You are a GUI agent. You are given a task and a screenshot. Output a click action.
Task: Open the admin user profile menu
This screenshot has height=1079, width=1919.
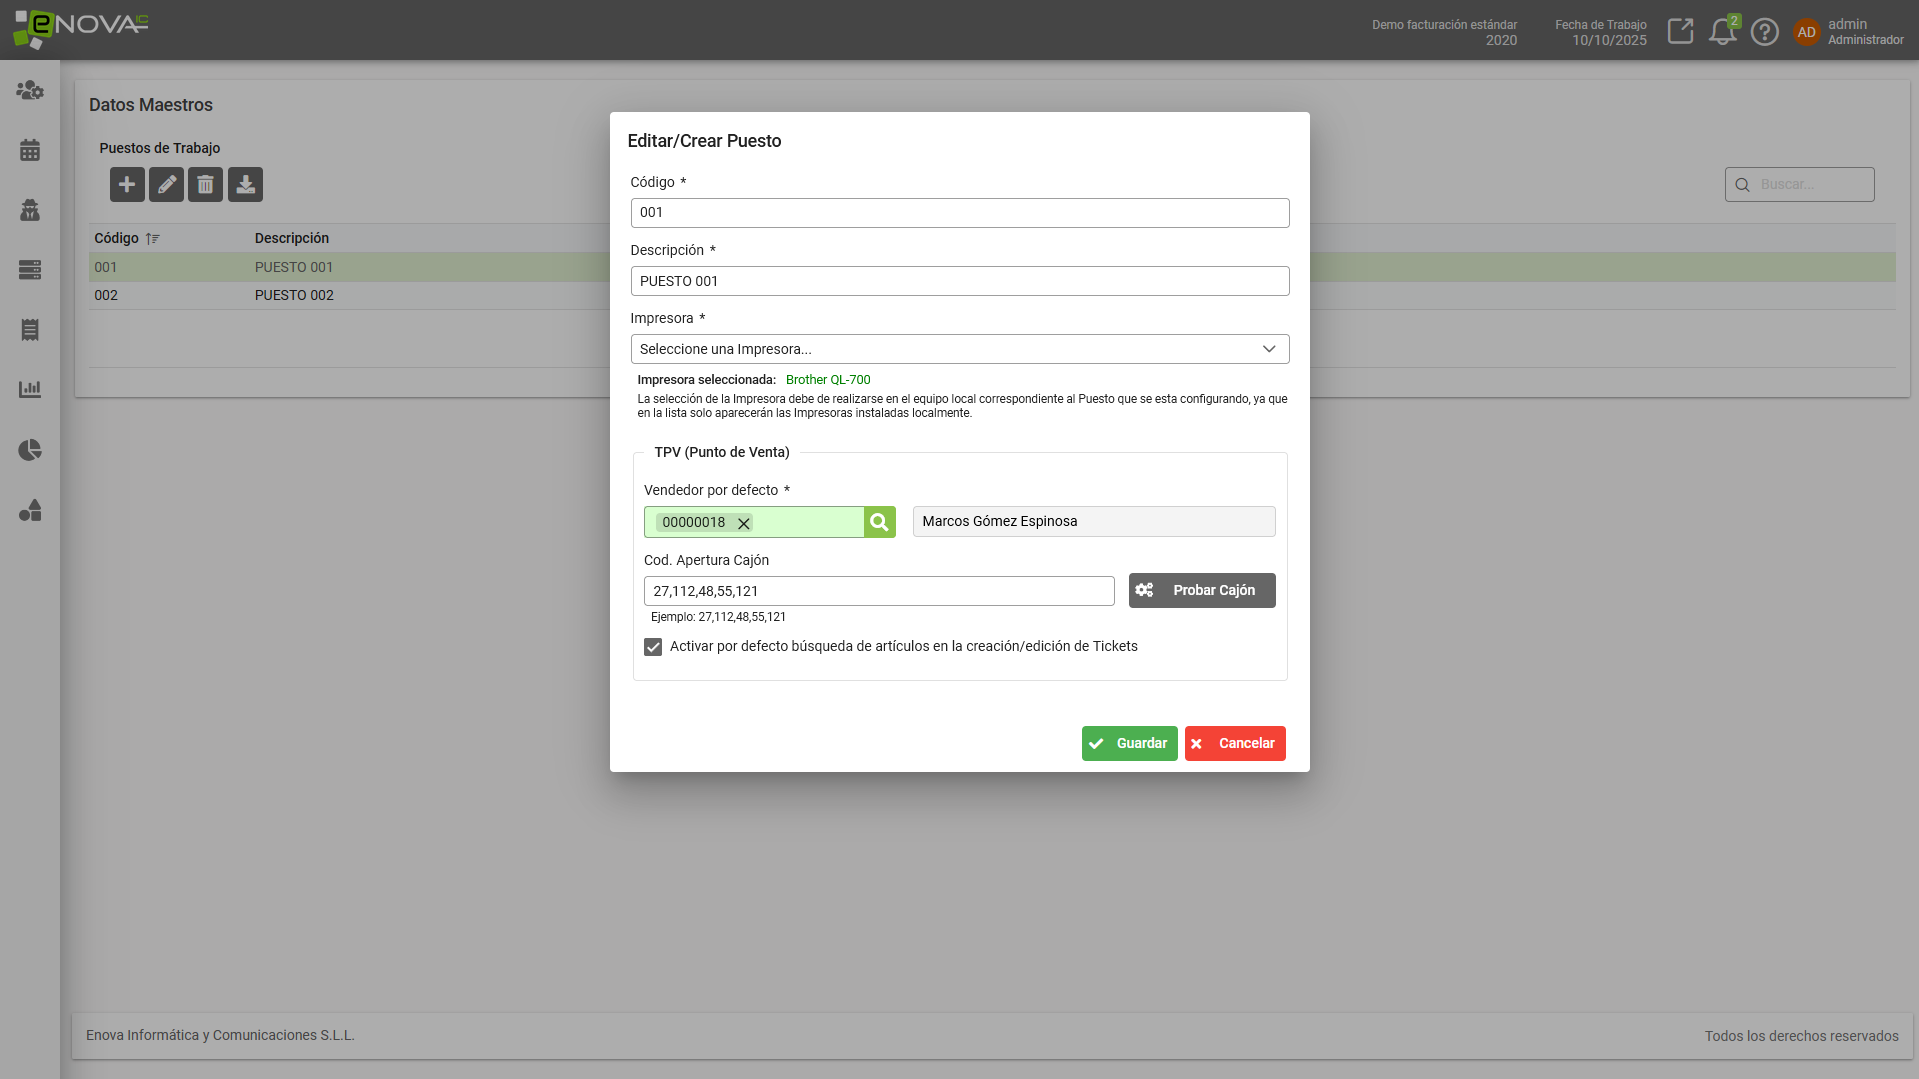tap(1848, 32)
